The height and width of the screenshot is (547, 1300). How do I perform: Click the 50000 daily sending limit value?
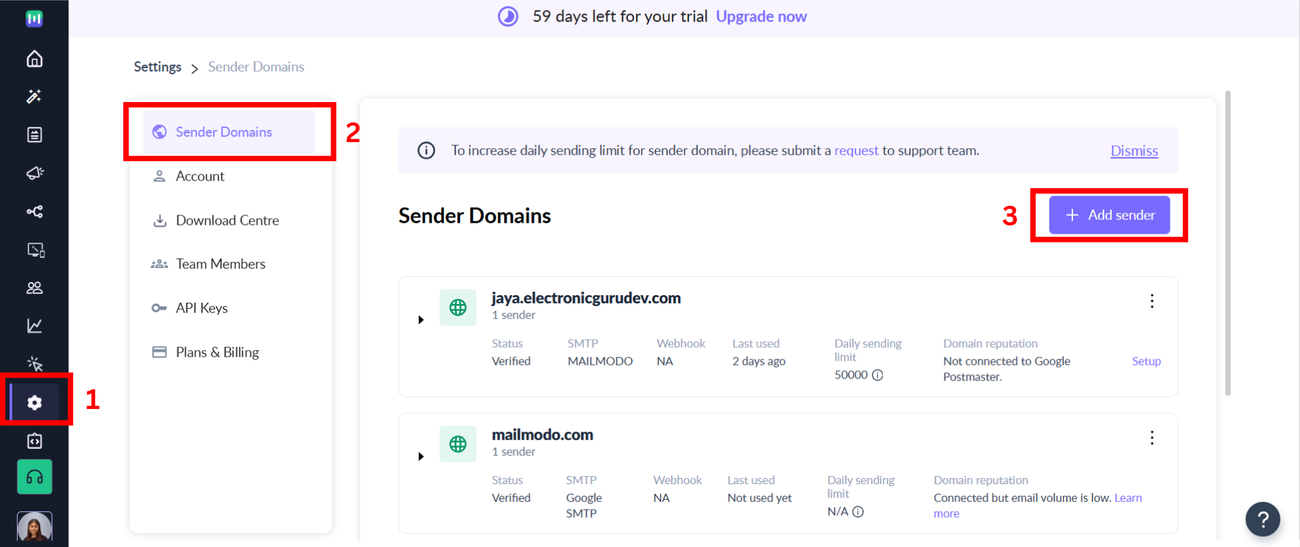851,375
